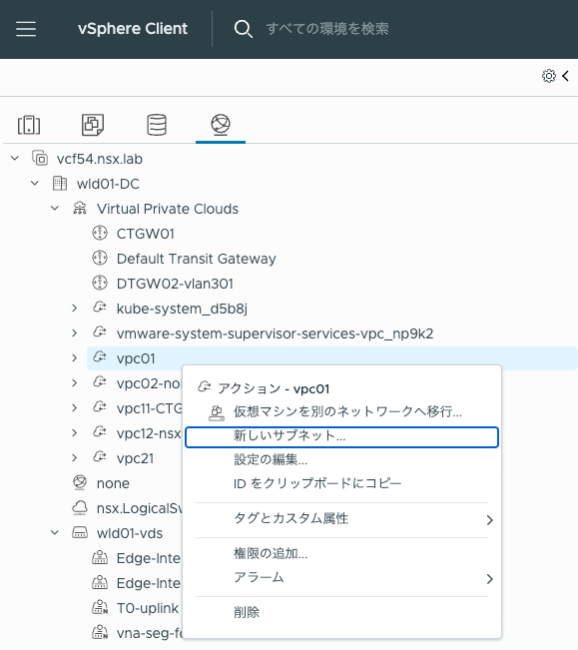Screen dimensions: 578x650
Task: Click the gateway icon beside CTGW01
Action: point(100,233)
